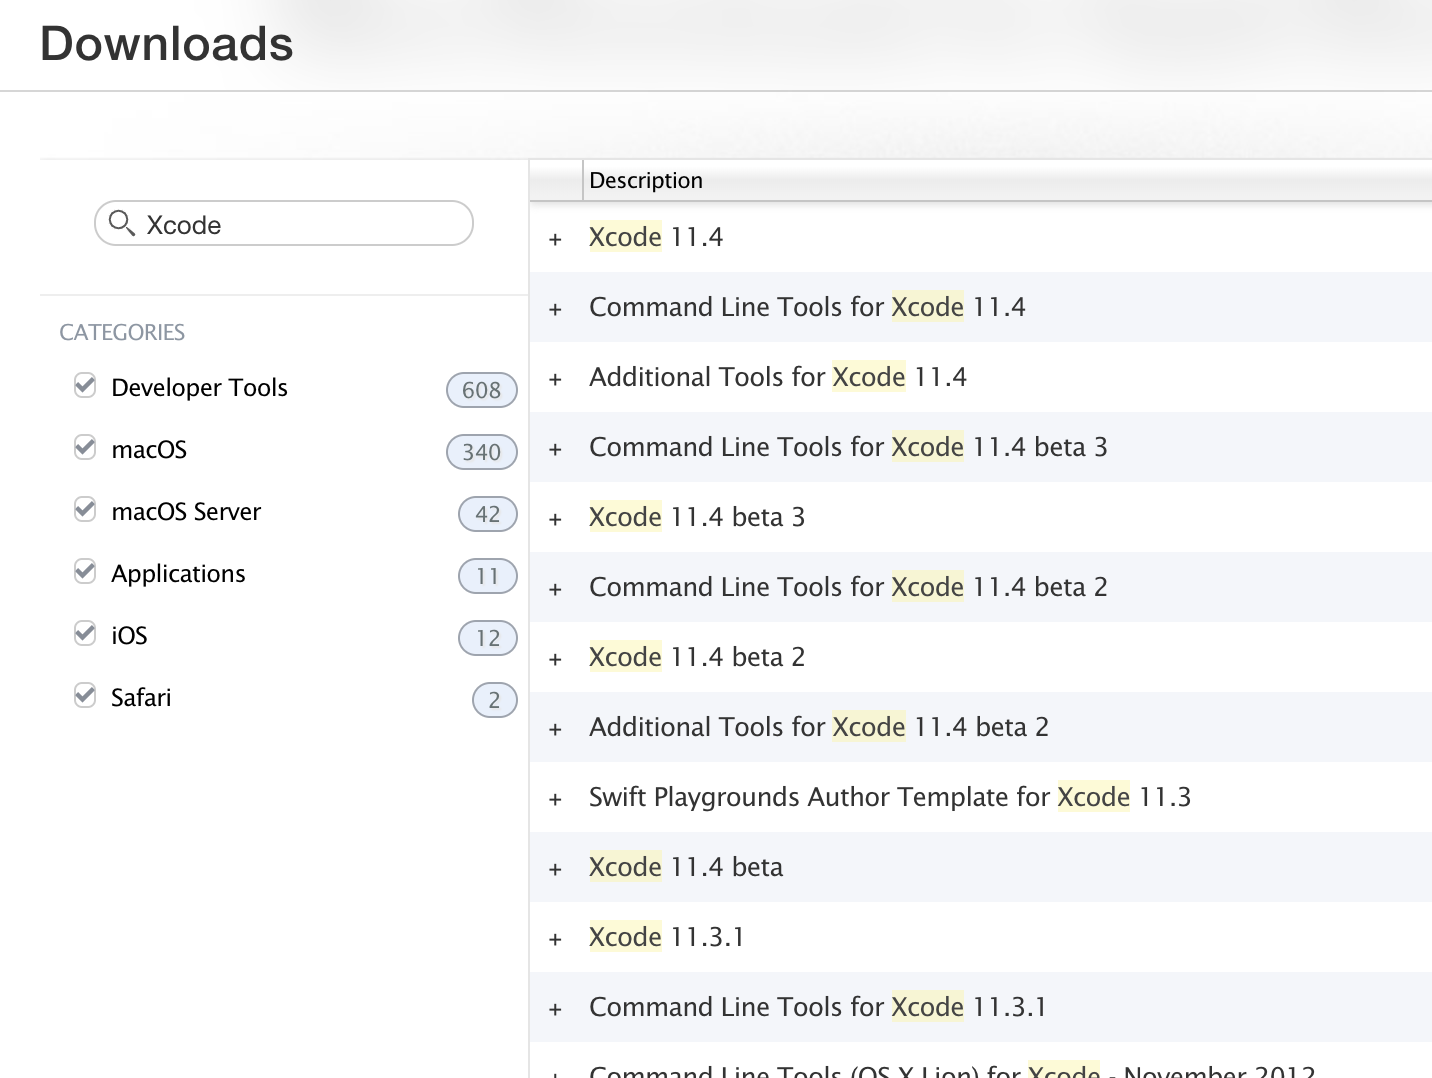Expand the Xcode 11.4 beta row
Screen dimensions: 1432x1078
[555, 869]
